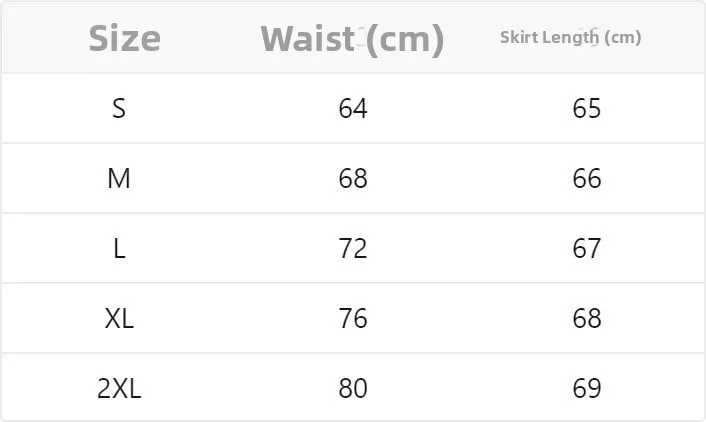Click waist value 76 for size XL

point(353,318)
